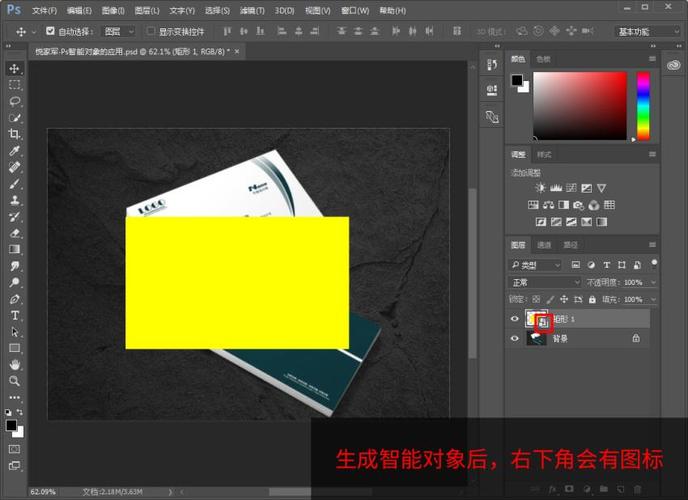Add Levels adjustment
Image resolution: width=688 pixels, height=500 pixels.
point(556,188)
